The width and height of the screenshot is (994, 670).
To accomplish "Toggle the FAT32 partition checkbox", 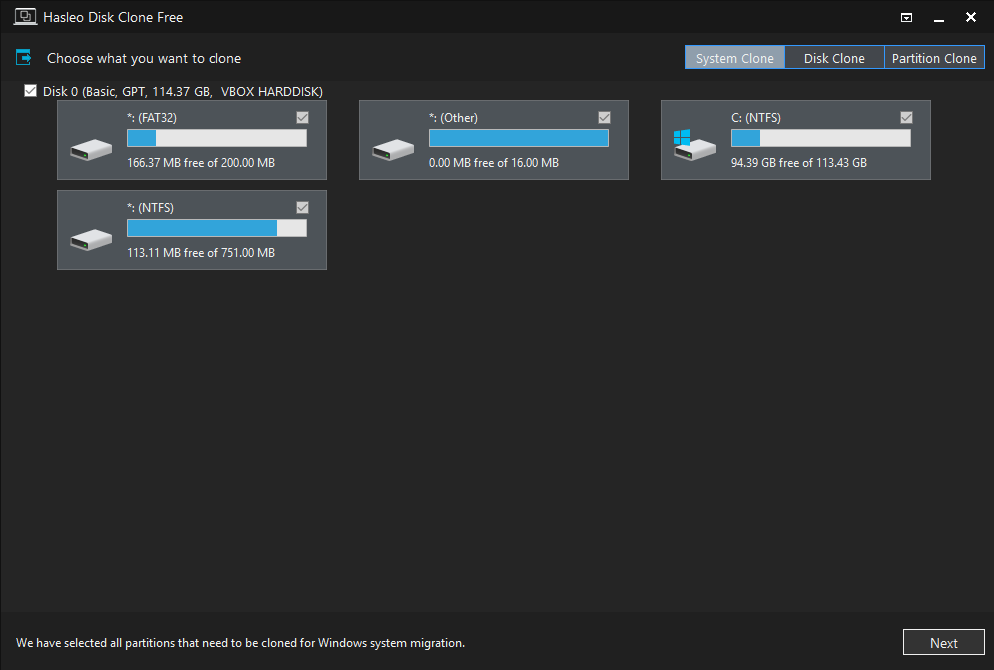I will tap(302, 117).
